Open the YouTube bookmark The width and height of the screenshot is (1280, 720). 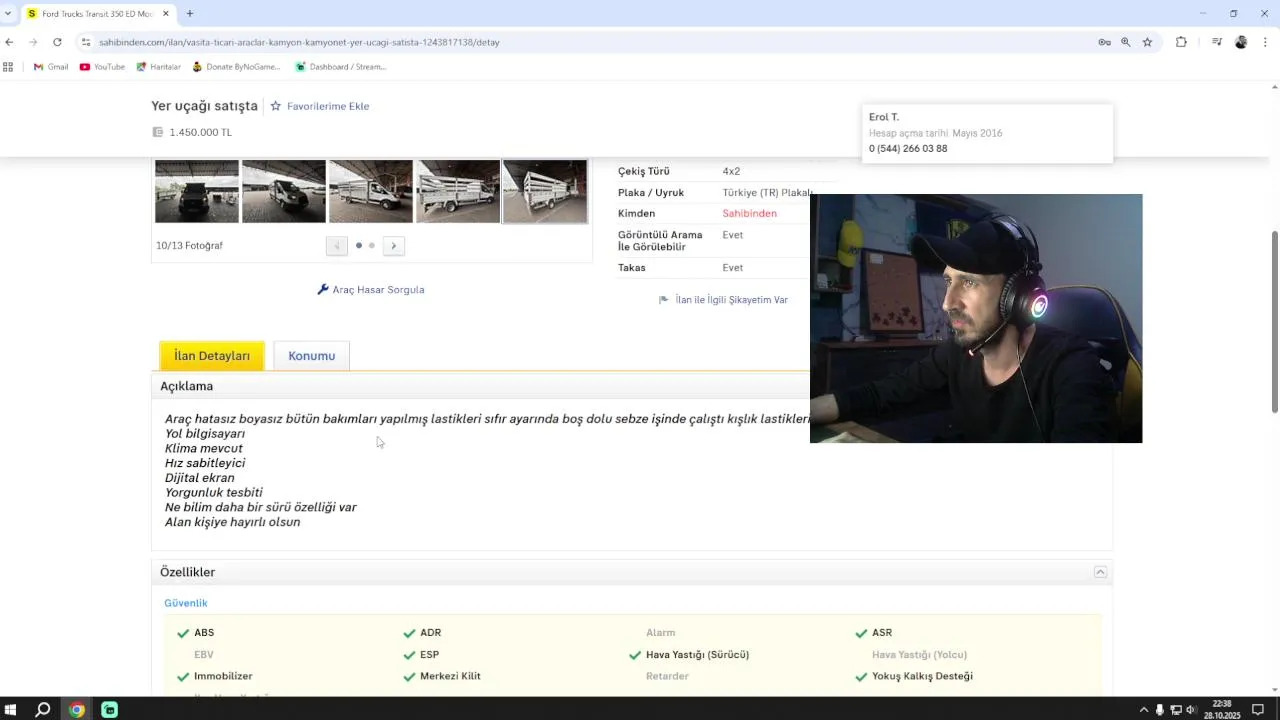102,67
